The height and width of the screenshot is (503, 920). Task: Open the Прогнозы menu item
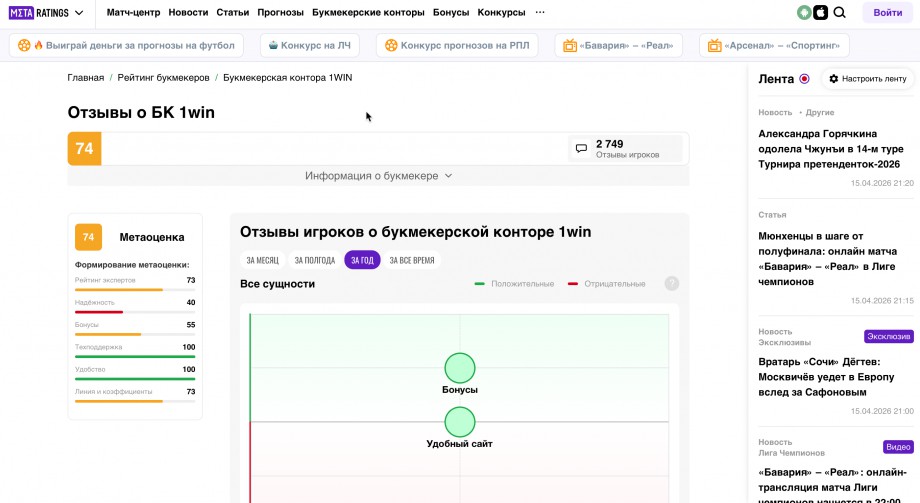click(280, 12)
